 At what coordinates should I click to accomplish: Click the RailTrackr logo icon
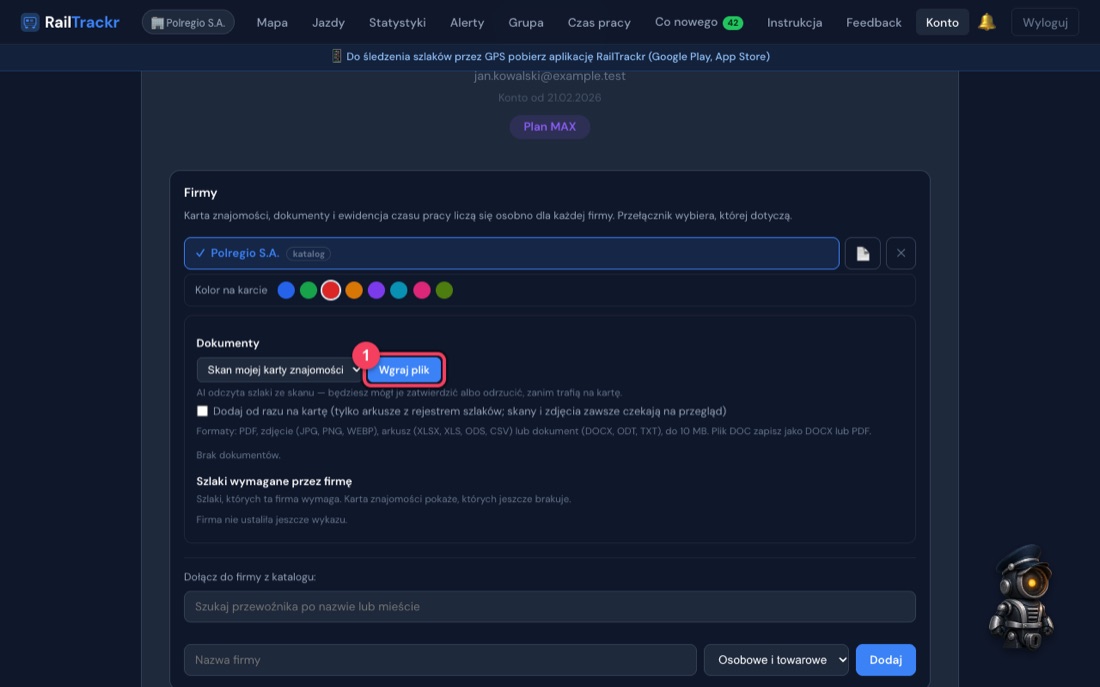point(29,22)
